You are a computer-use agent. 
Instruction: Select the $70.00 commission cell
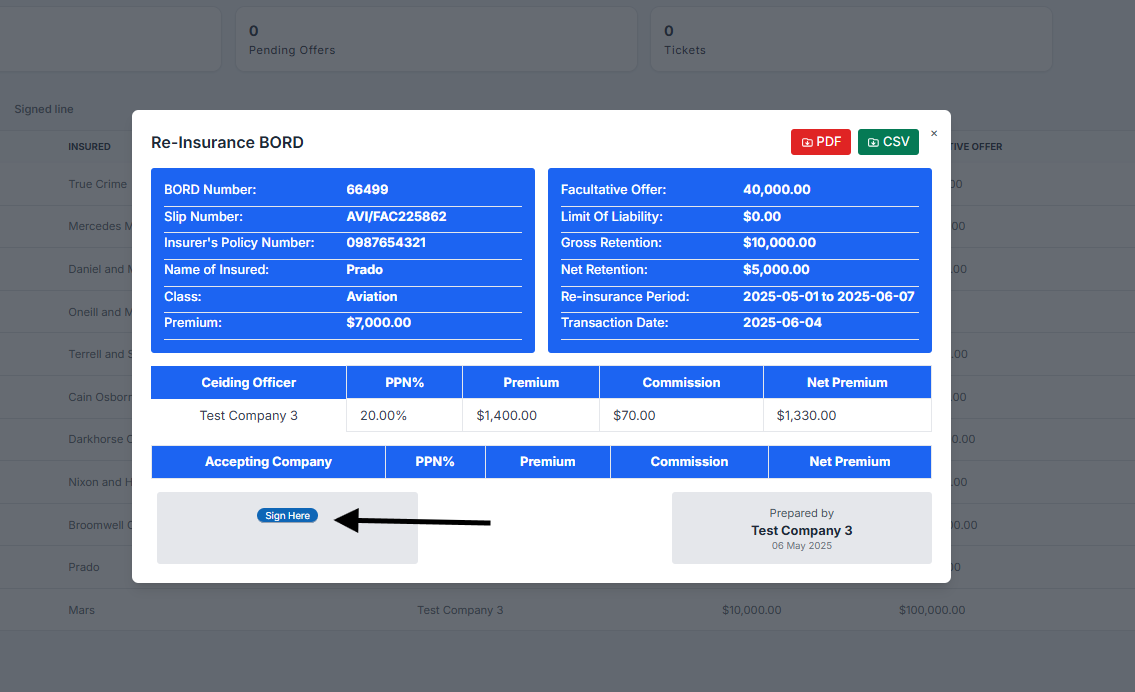click(634, 415)
